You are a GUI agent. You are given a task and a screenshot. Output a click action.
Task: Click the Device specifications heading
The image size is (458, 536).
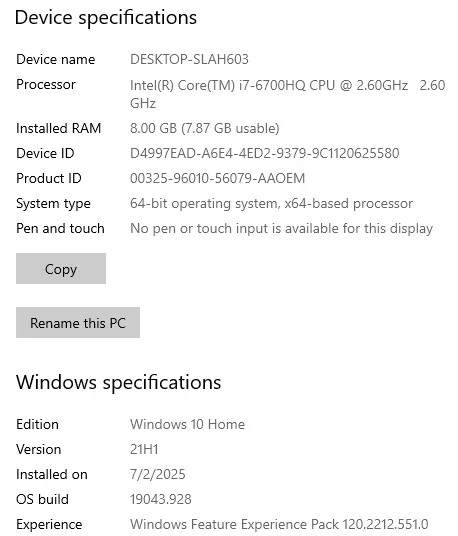tap(106, 18)
